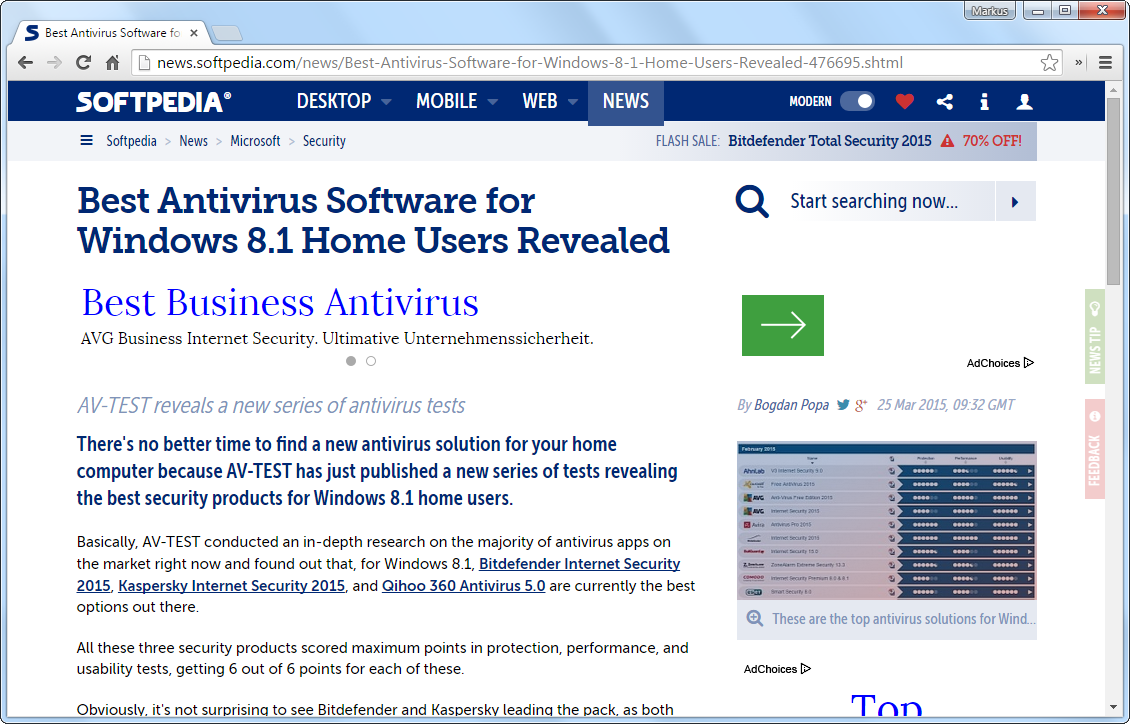The width and height of the screenshot is (1130, 724).
Task: Reload the page with refresh button
Action: (x=83, y=63)
